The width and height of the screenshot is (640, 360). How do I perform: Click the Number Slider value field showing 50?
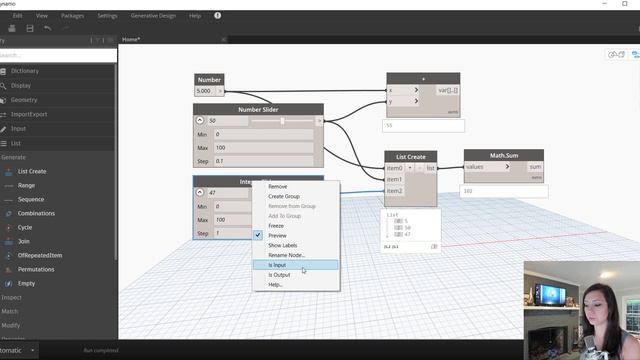228,121
